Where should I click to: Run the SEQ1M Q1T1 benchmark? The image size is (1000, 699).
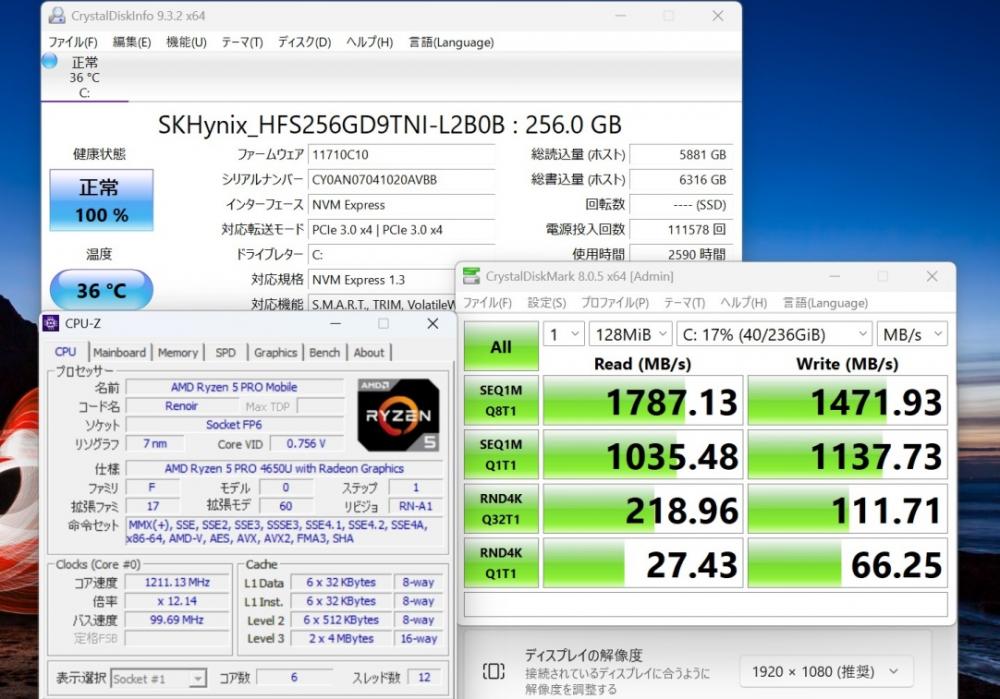tap(501, 455)
